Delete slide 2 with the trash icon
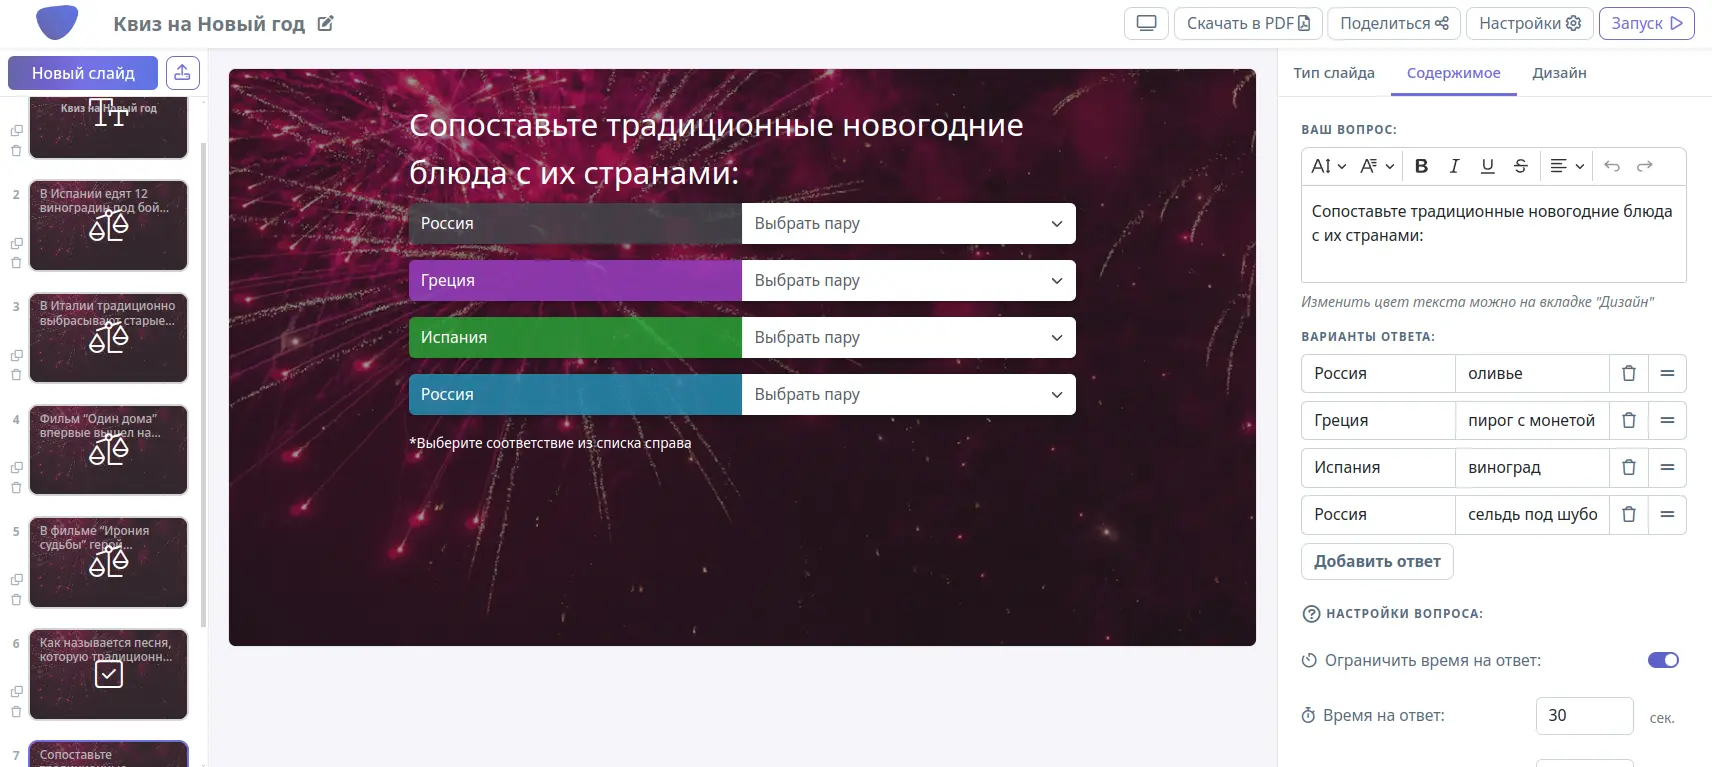 coord(16,263)
